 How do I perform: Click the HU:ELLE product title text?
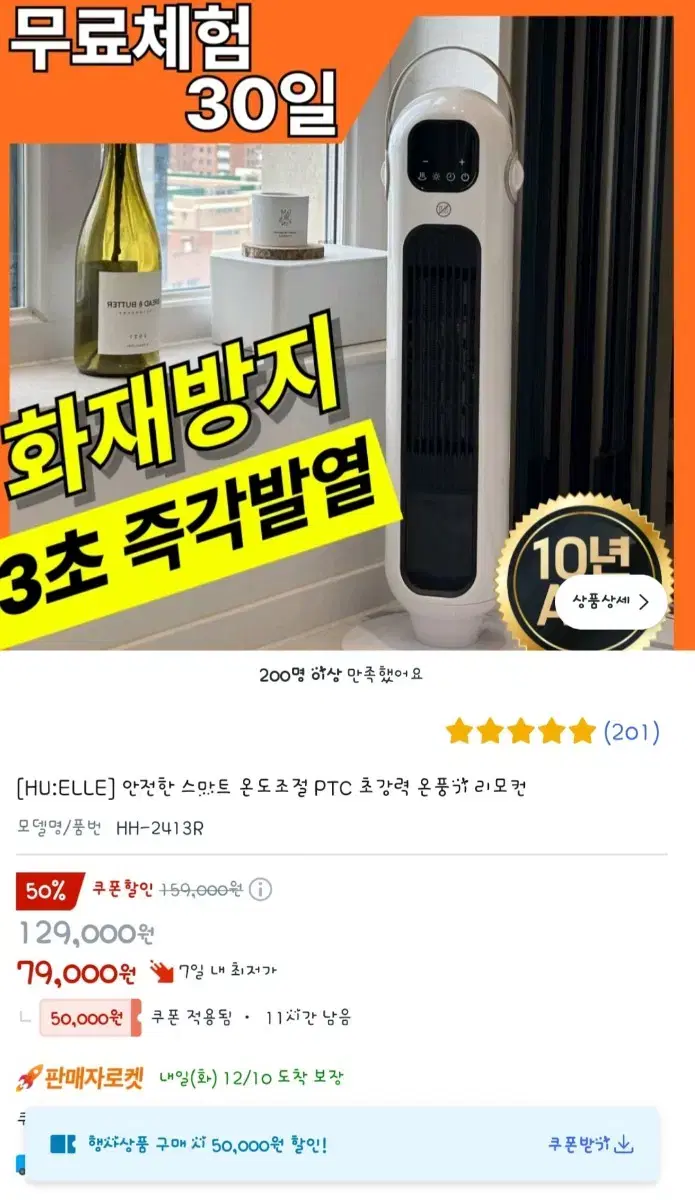(271, 788)
